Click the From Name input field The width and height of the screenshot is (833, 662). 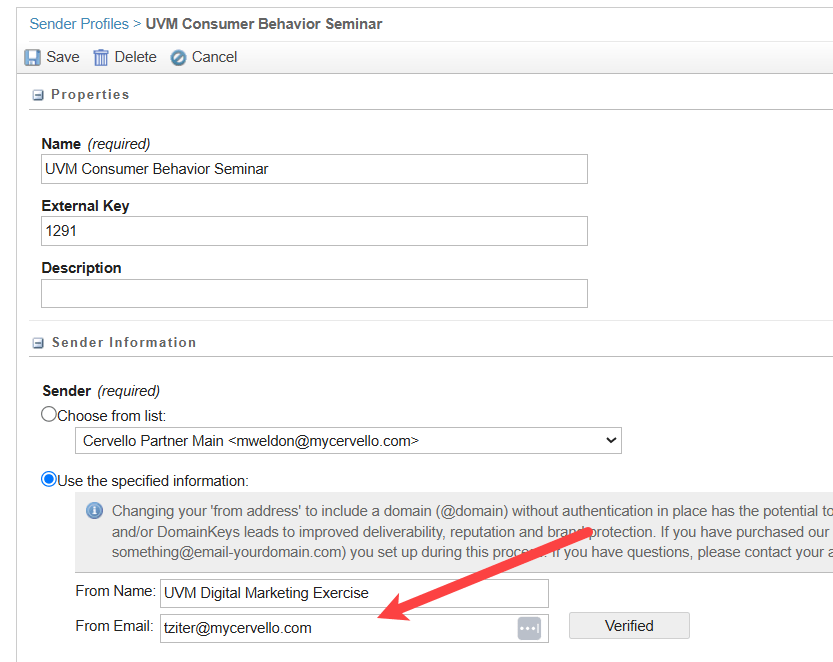[354, 593]
